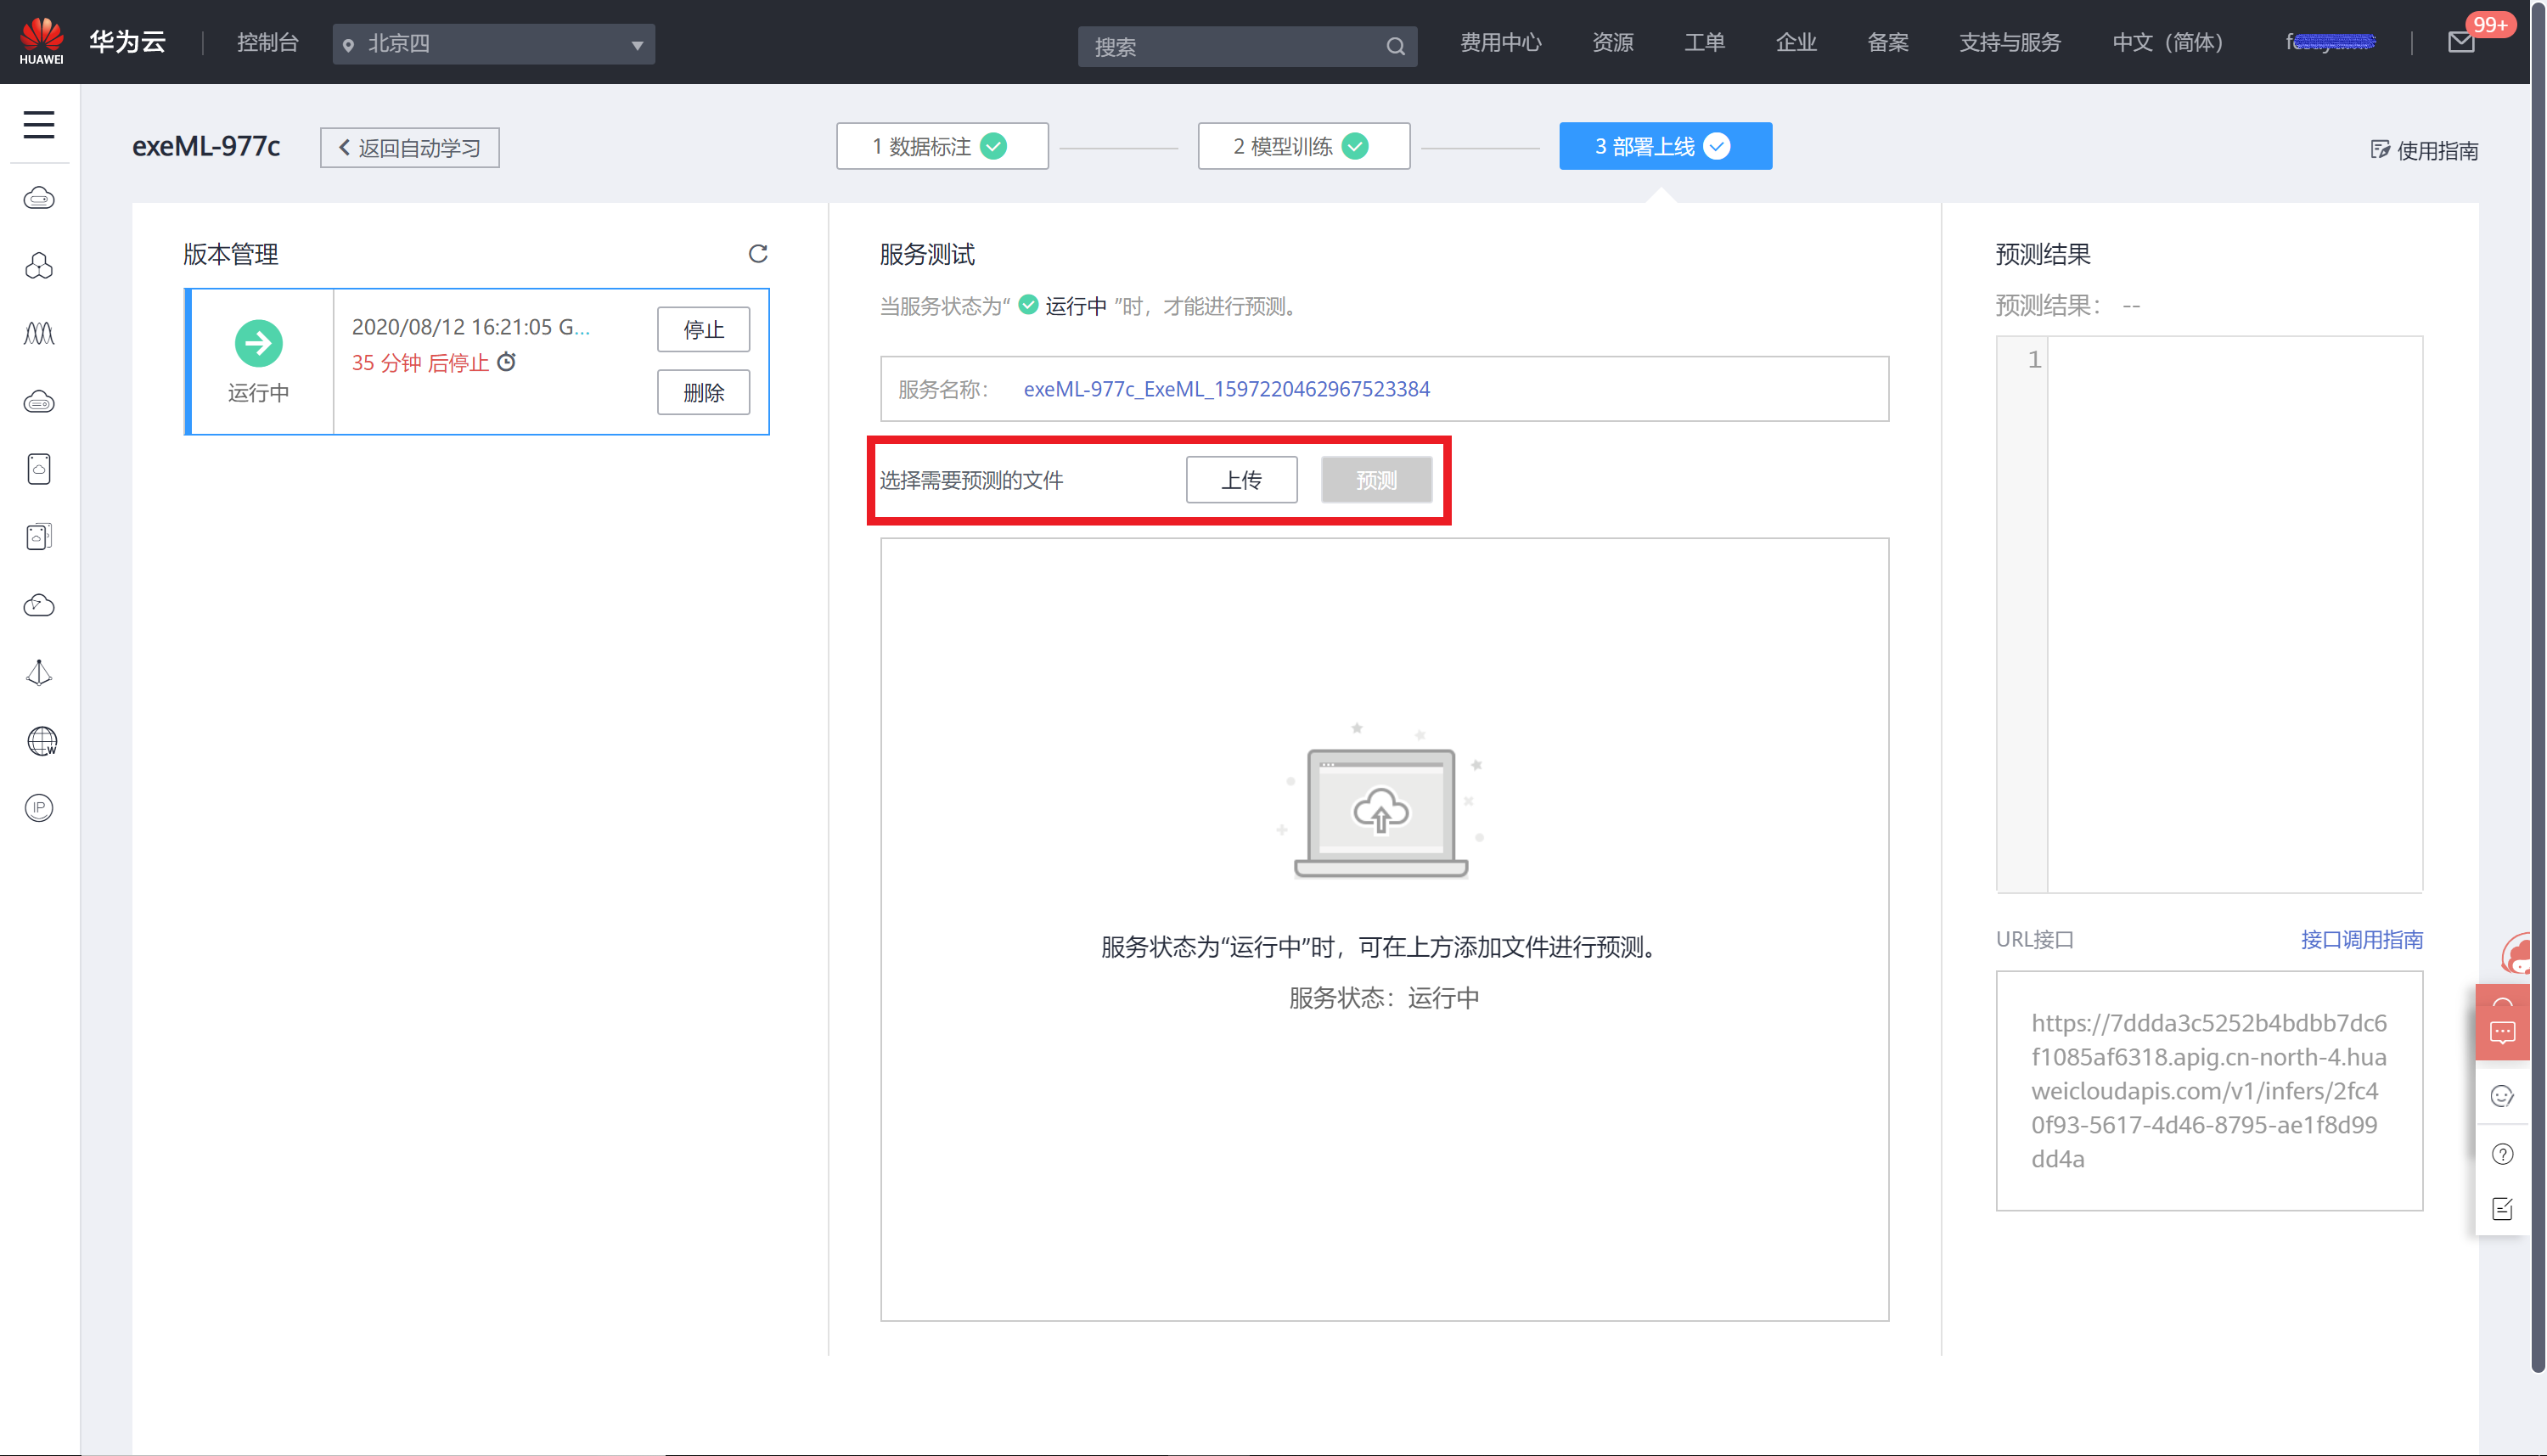Screen dimensions: 2547x1456
Task: Open the 接口调用指南 link
Action: 2361,939
